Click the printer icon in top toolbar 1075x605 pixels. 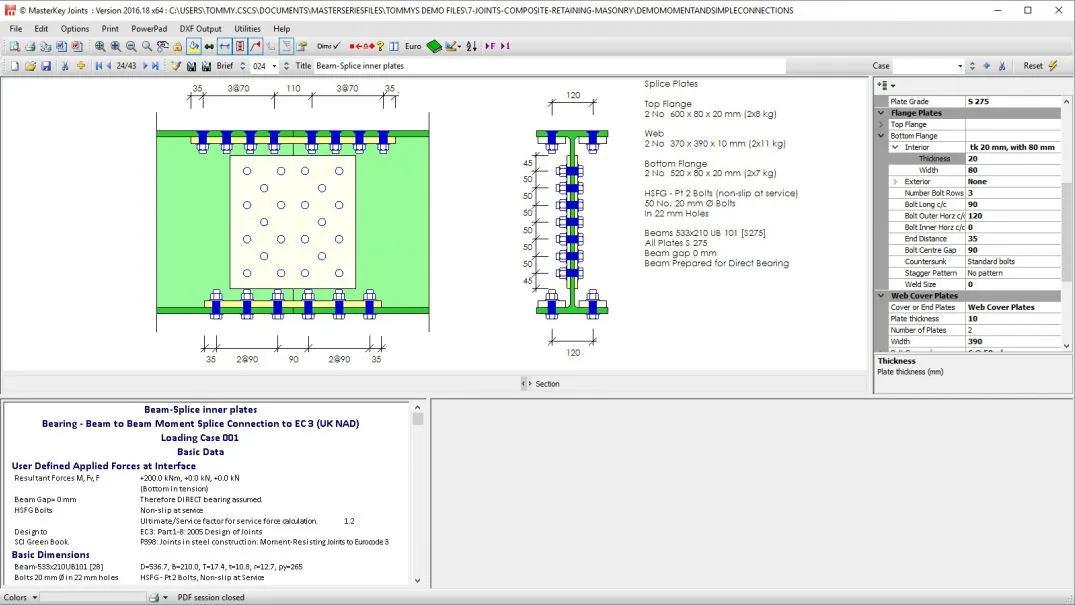[x=29, y=46]
